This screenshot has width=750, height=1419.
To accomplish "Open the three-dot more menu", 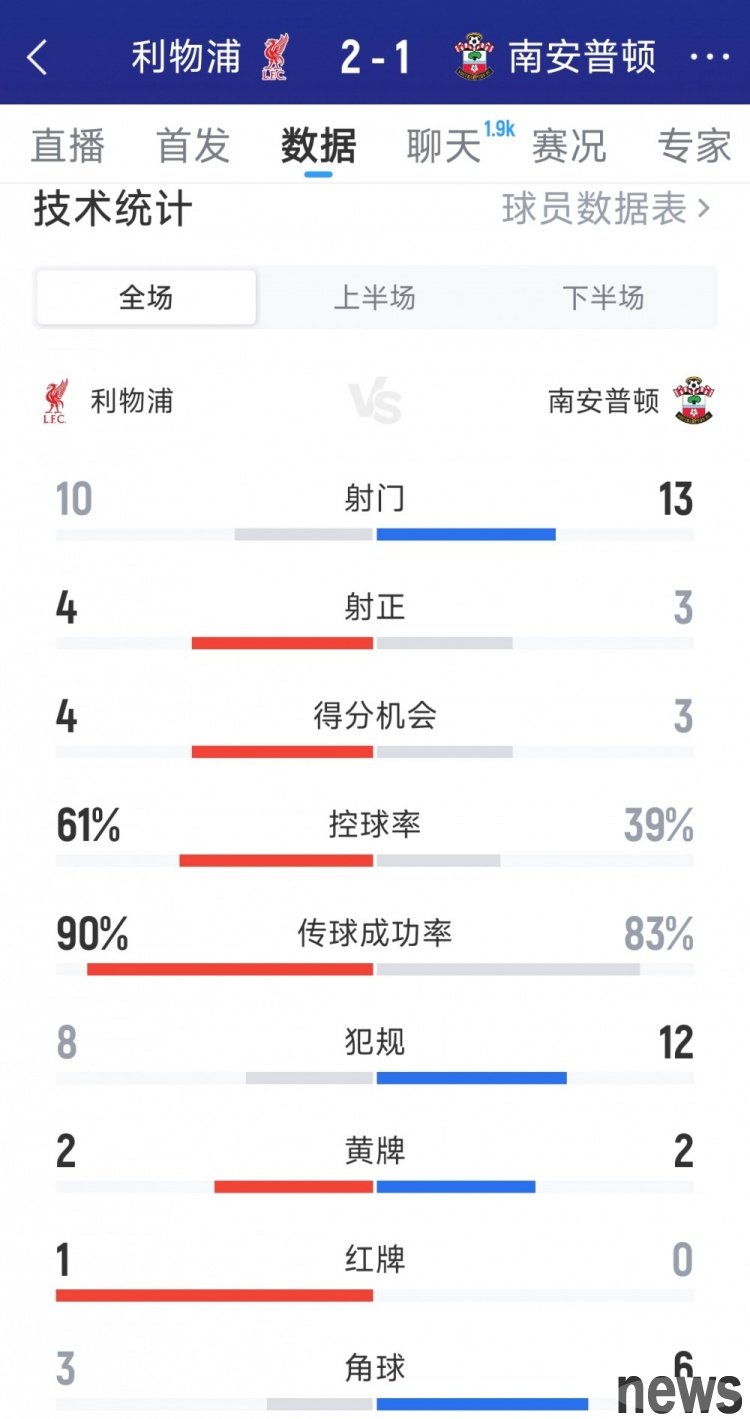I will (x=710, y=57).
